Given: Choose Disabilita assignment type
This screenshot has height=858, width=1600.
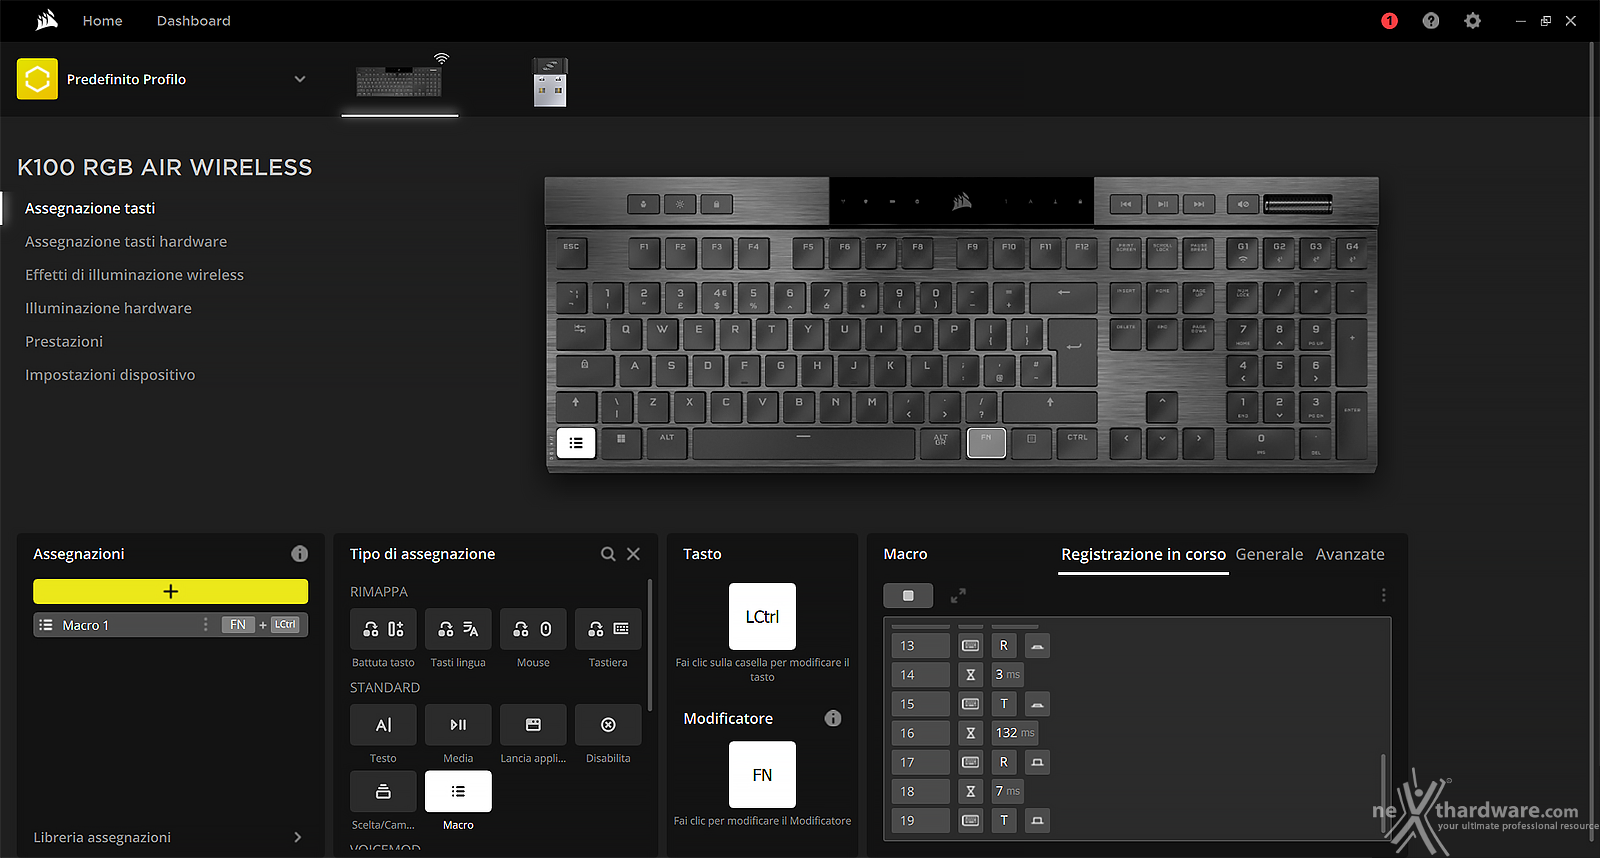Looking at the screenshot, I should coord(608,725).
